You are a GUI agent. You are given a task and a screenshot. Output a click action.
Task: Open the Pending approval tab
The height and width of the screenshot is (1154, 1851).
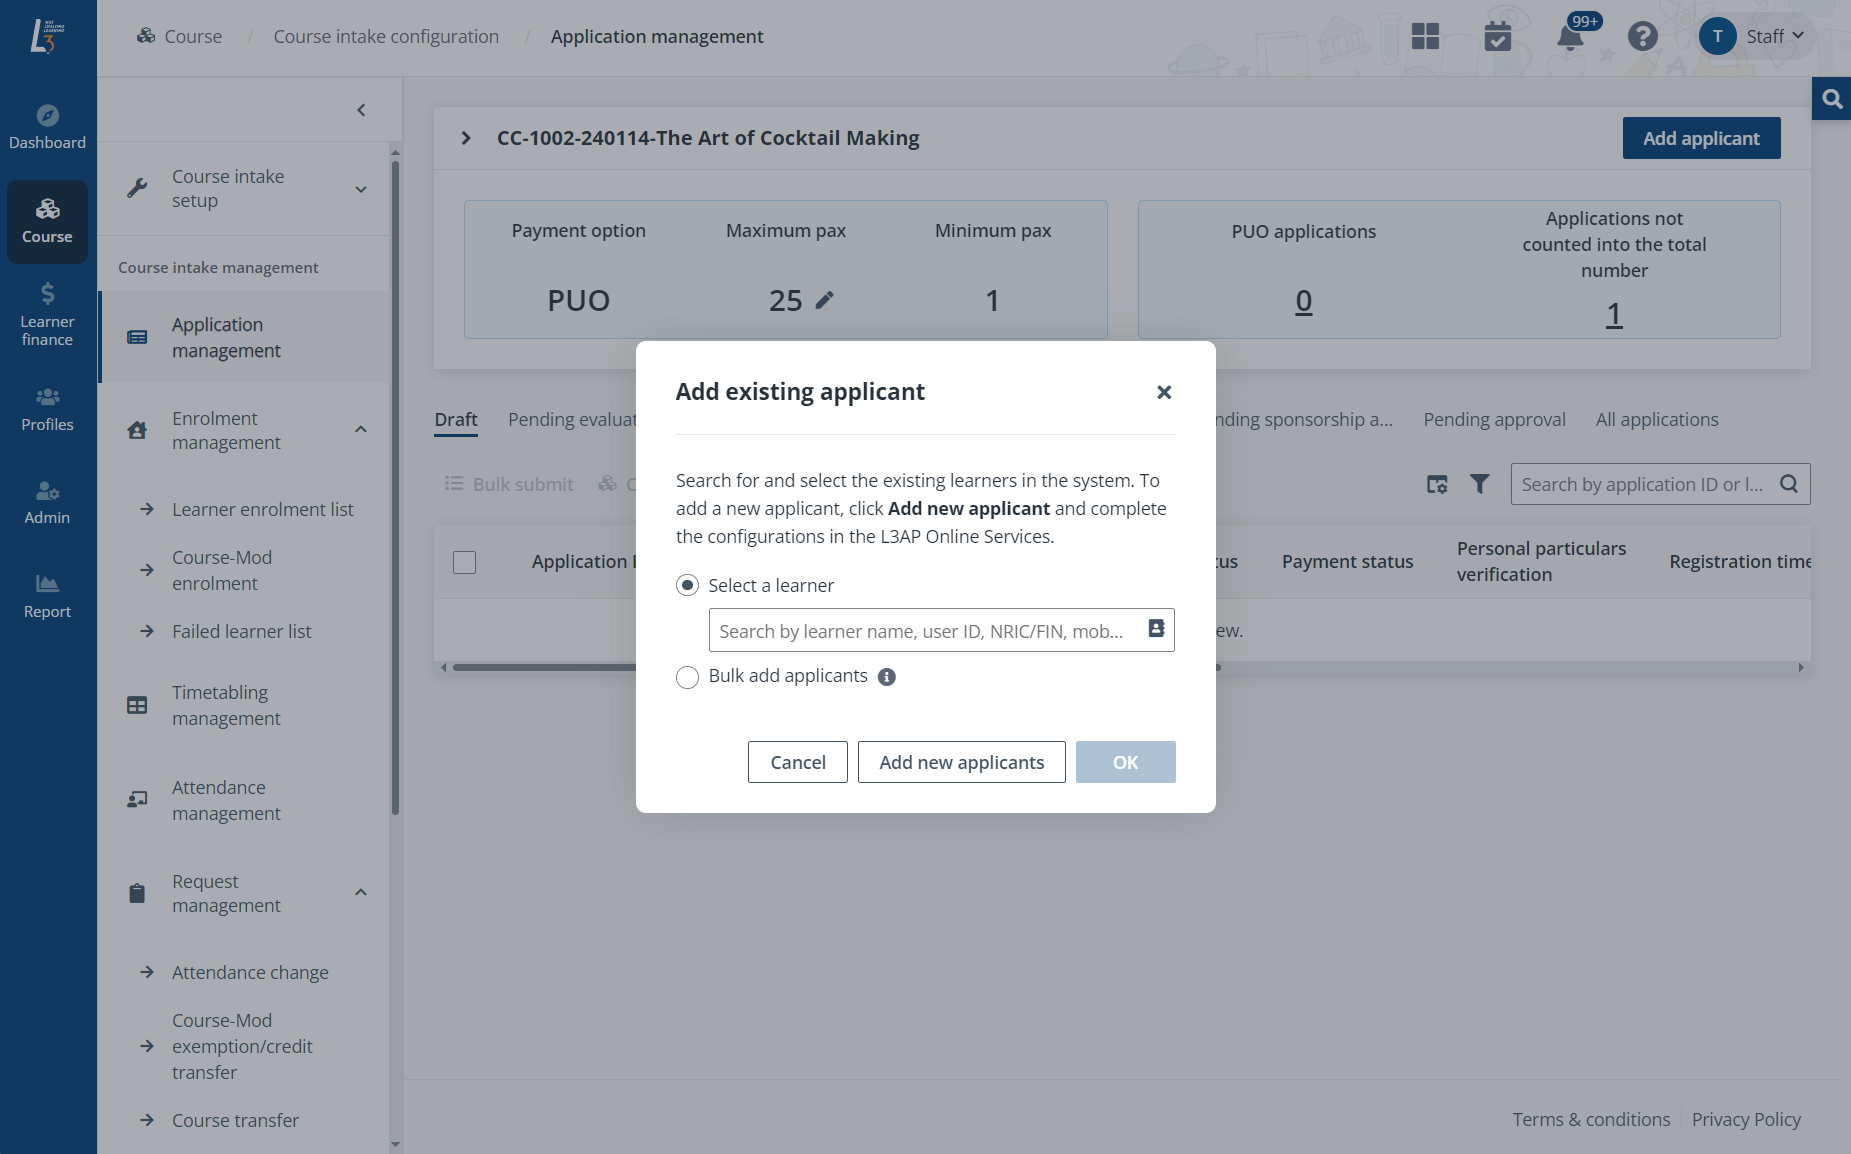1494,419
